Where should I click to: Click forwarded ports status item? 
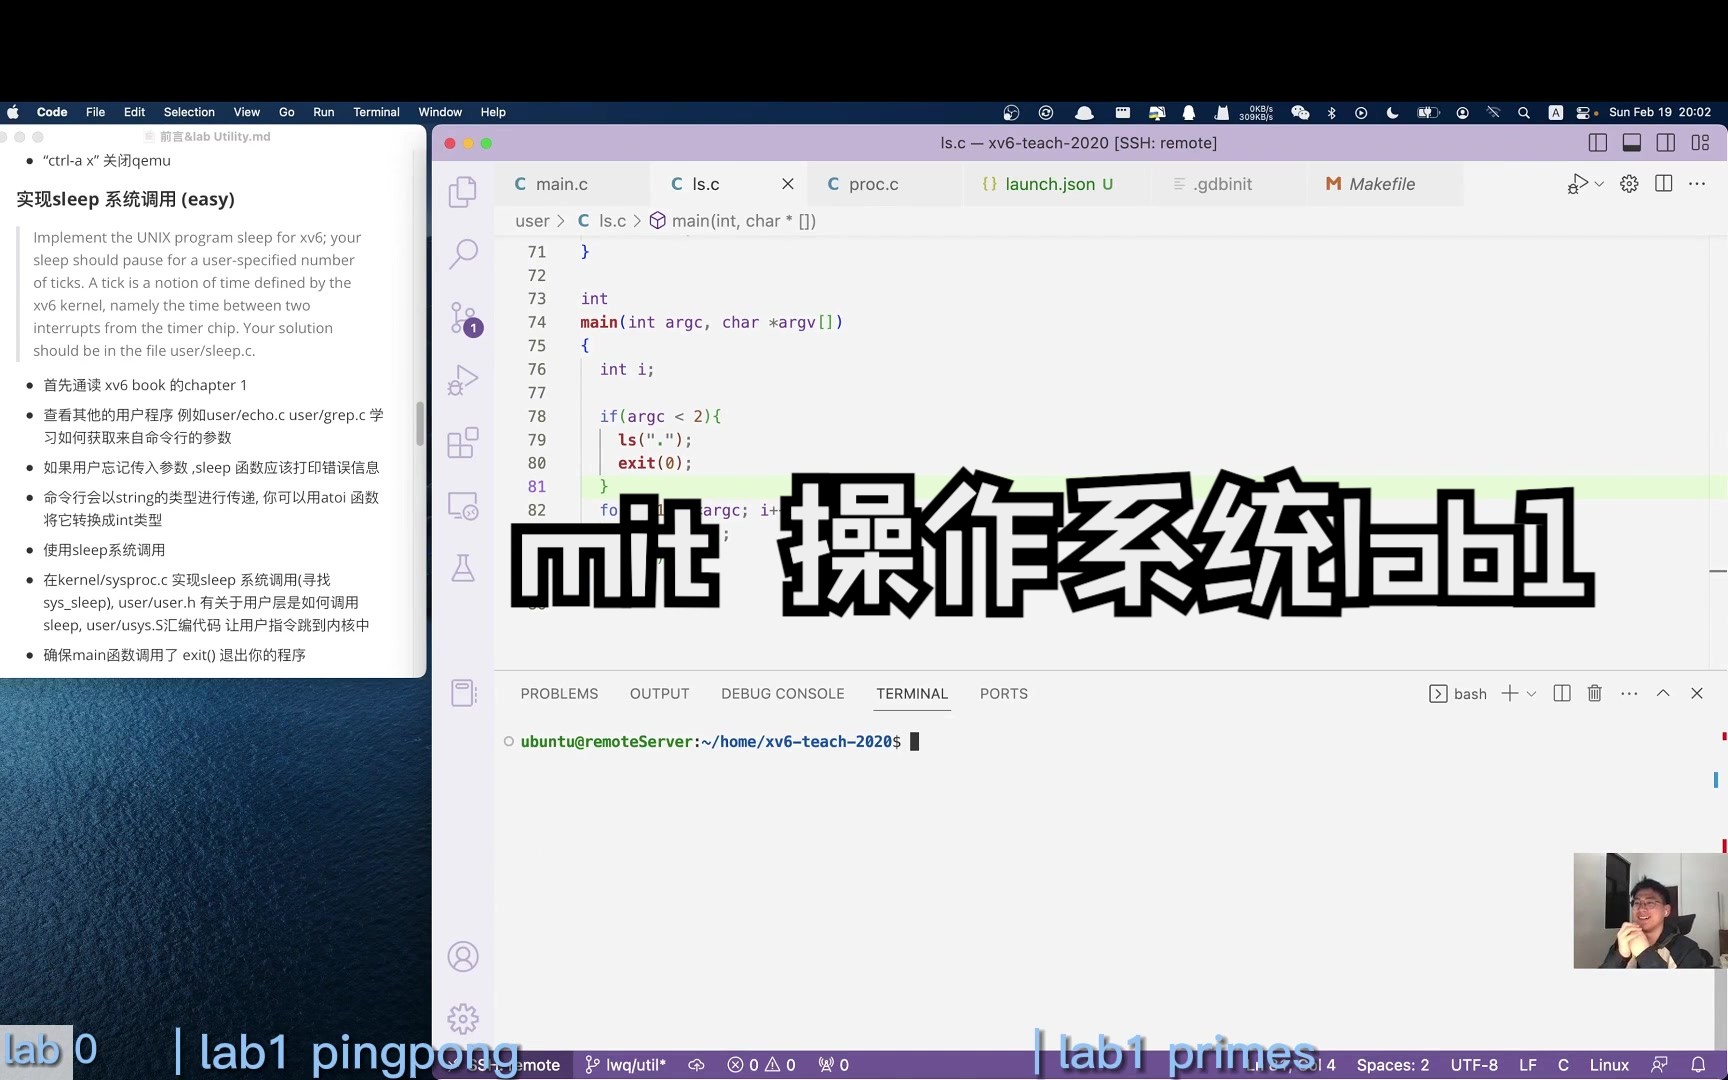(834, 1065)
